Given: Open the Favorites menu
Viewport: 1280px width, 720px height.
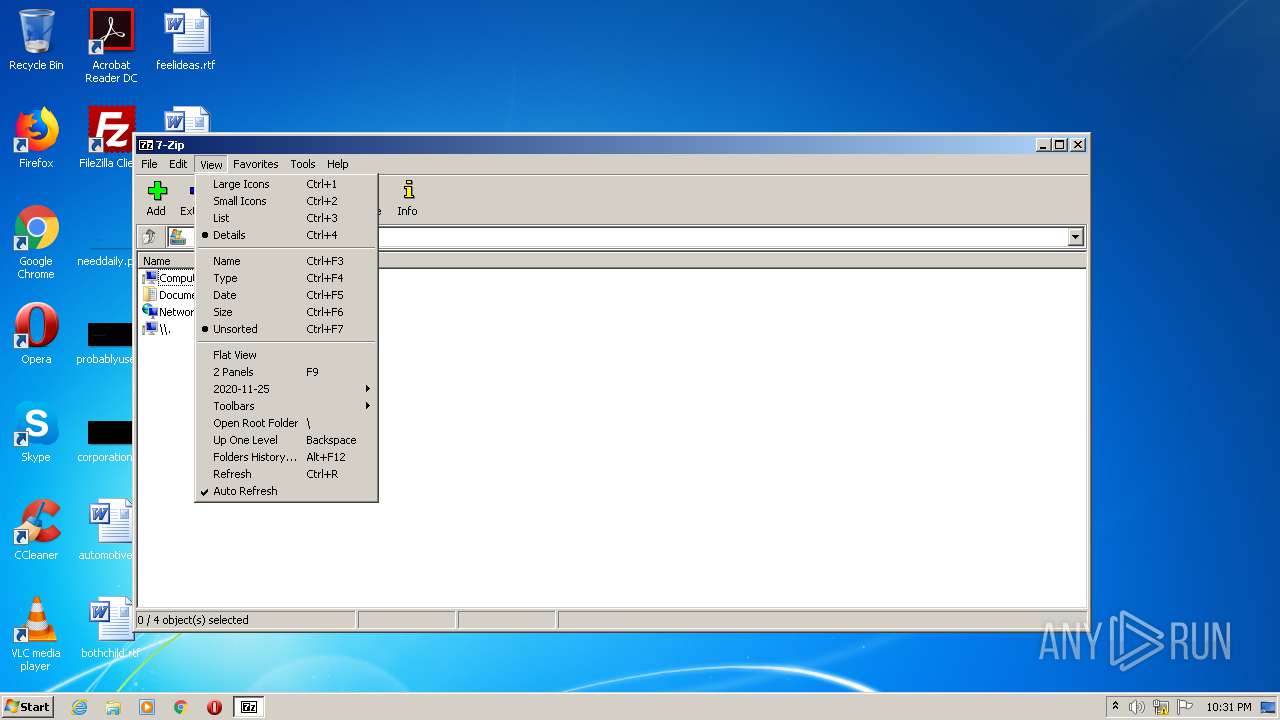Looking at the screenshot, I should [x=256, y=164].
